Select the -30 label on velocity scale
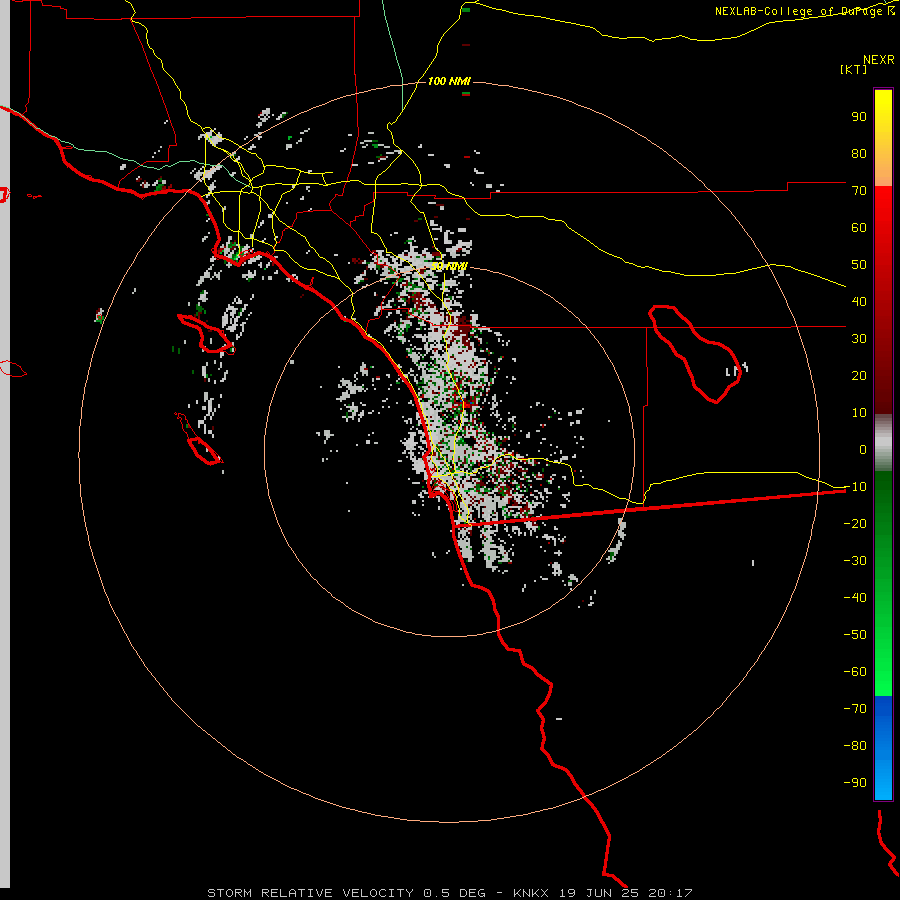This screenshot has width=900, height=900. [855, 561]
